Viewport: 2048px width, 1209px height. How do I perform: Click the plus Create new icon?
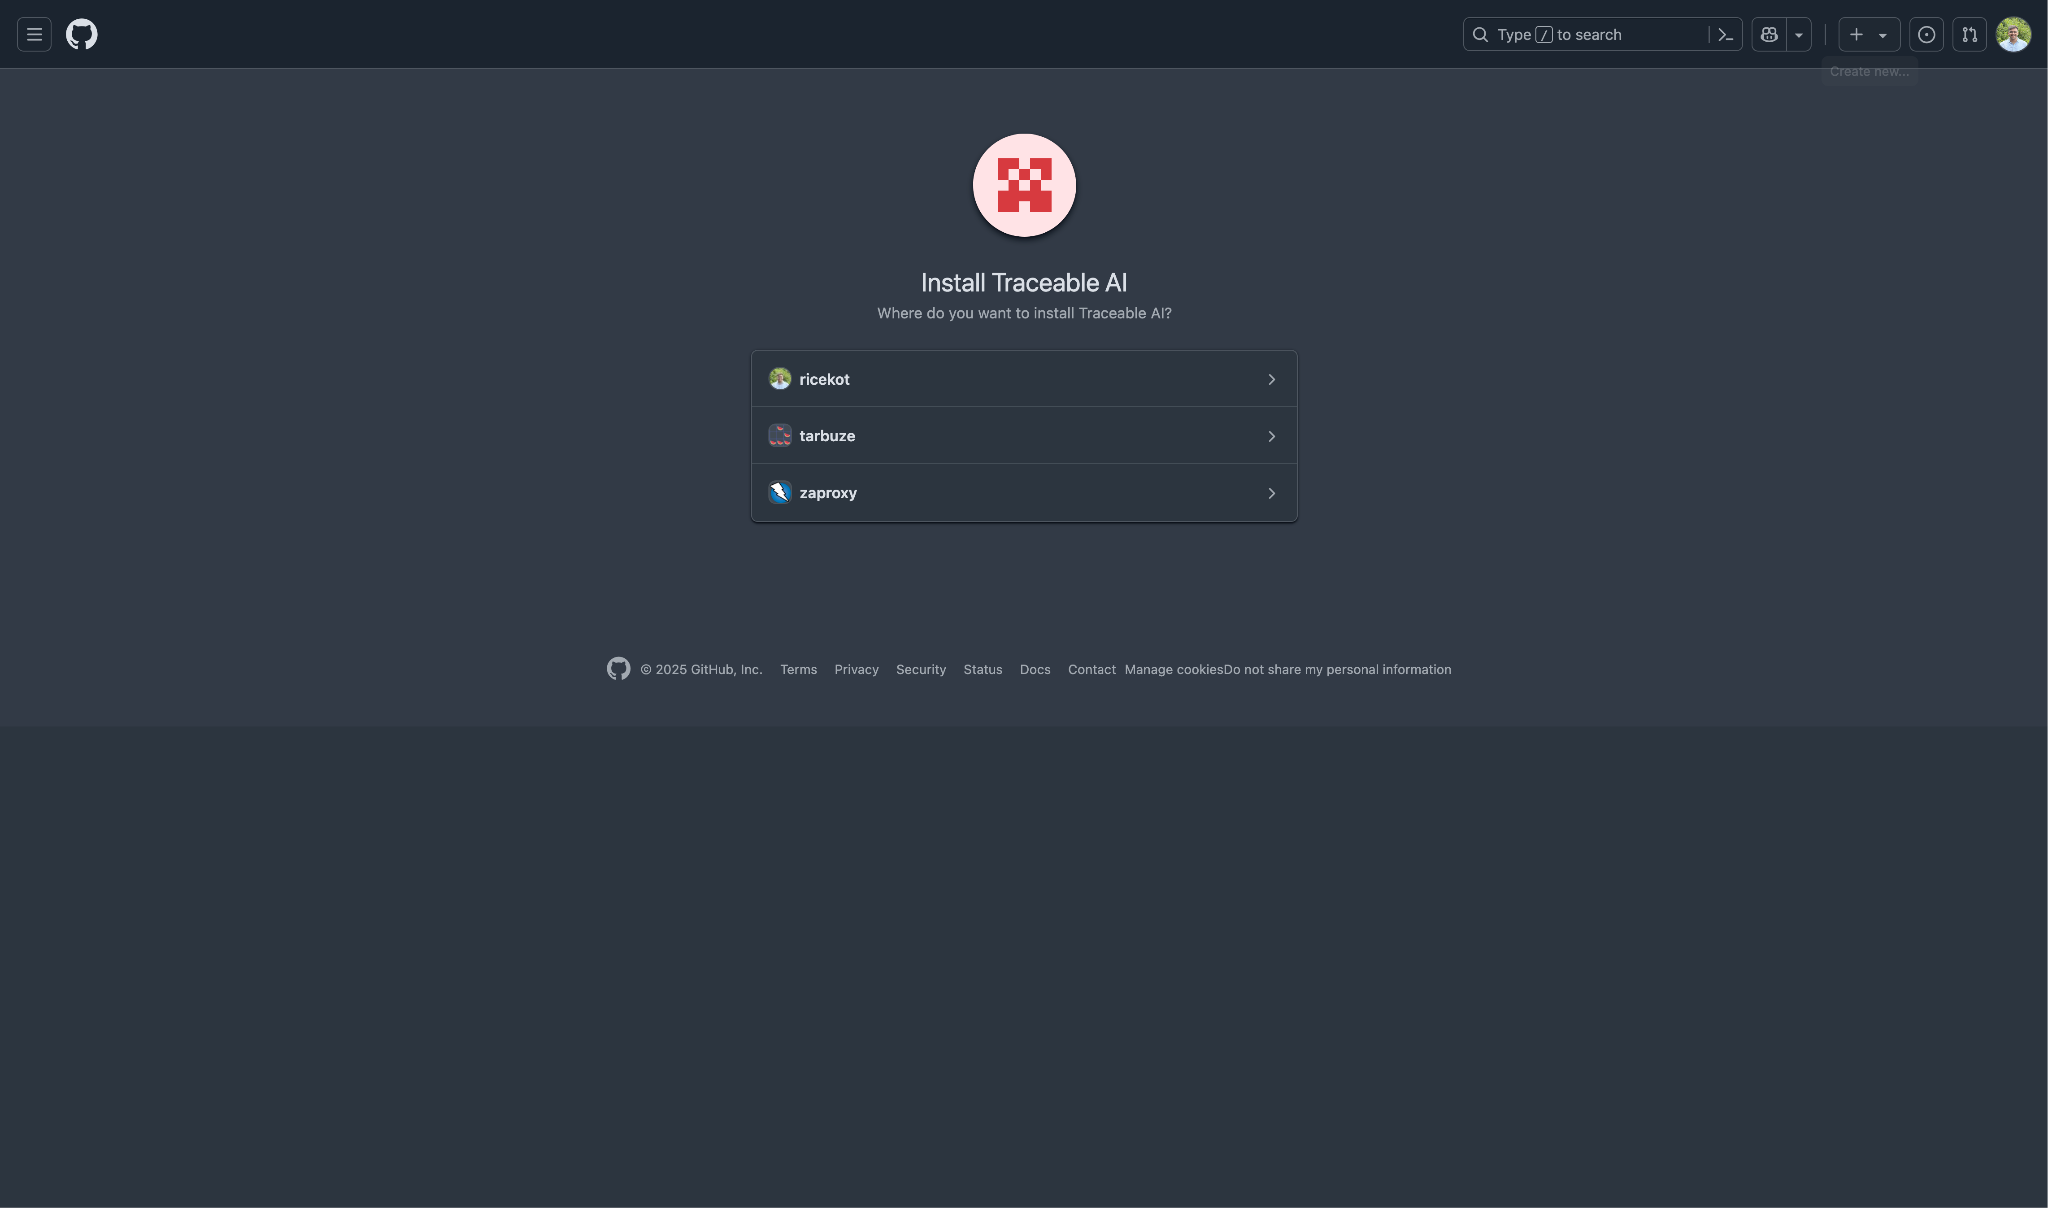[1856, 34]
